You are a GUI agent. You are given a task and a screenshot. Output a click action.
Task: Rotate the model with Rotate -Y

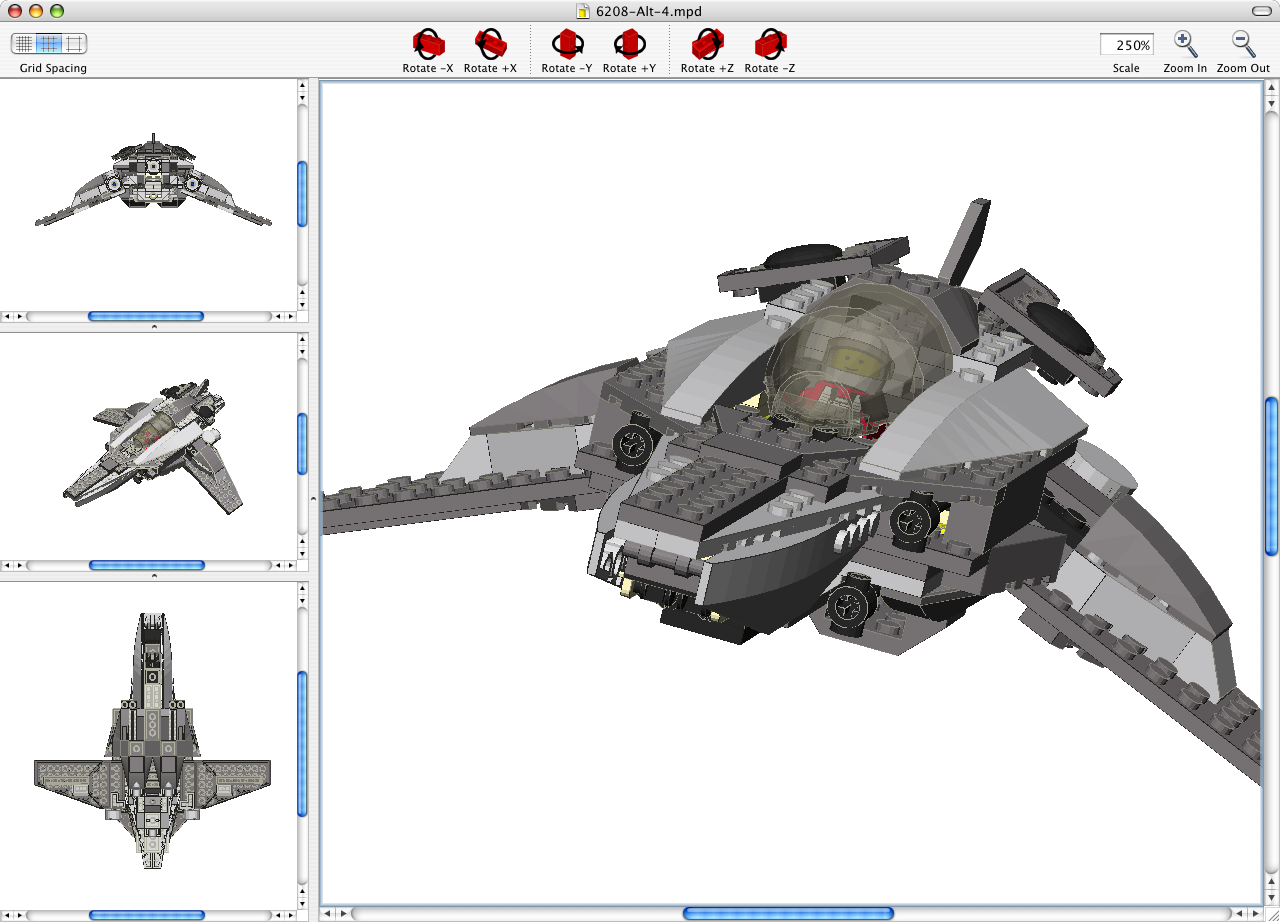click(x=567, y=44)
